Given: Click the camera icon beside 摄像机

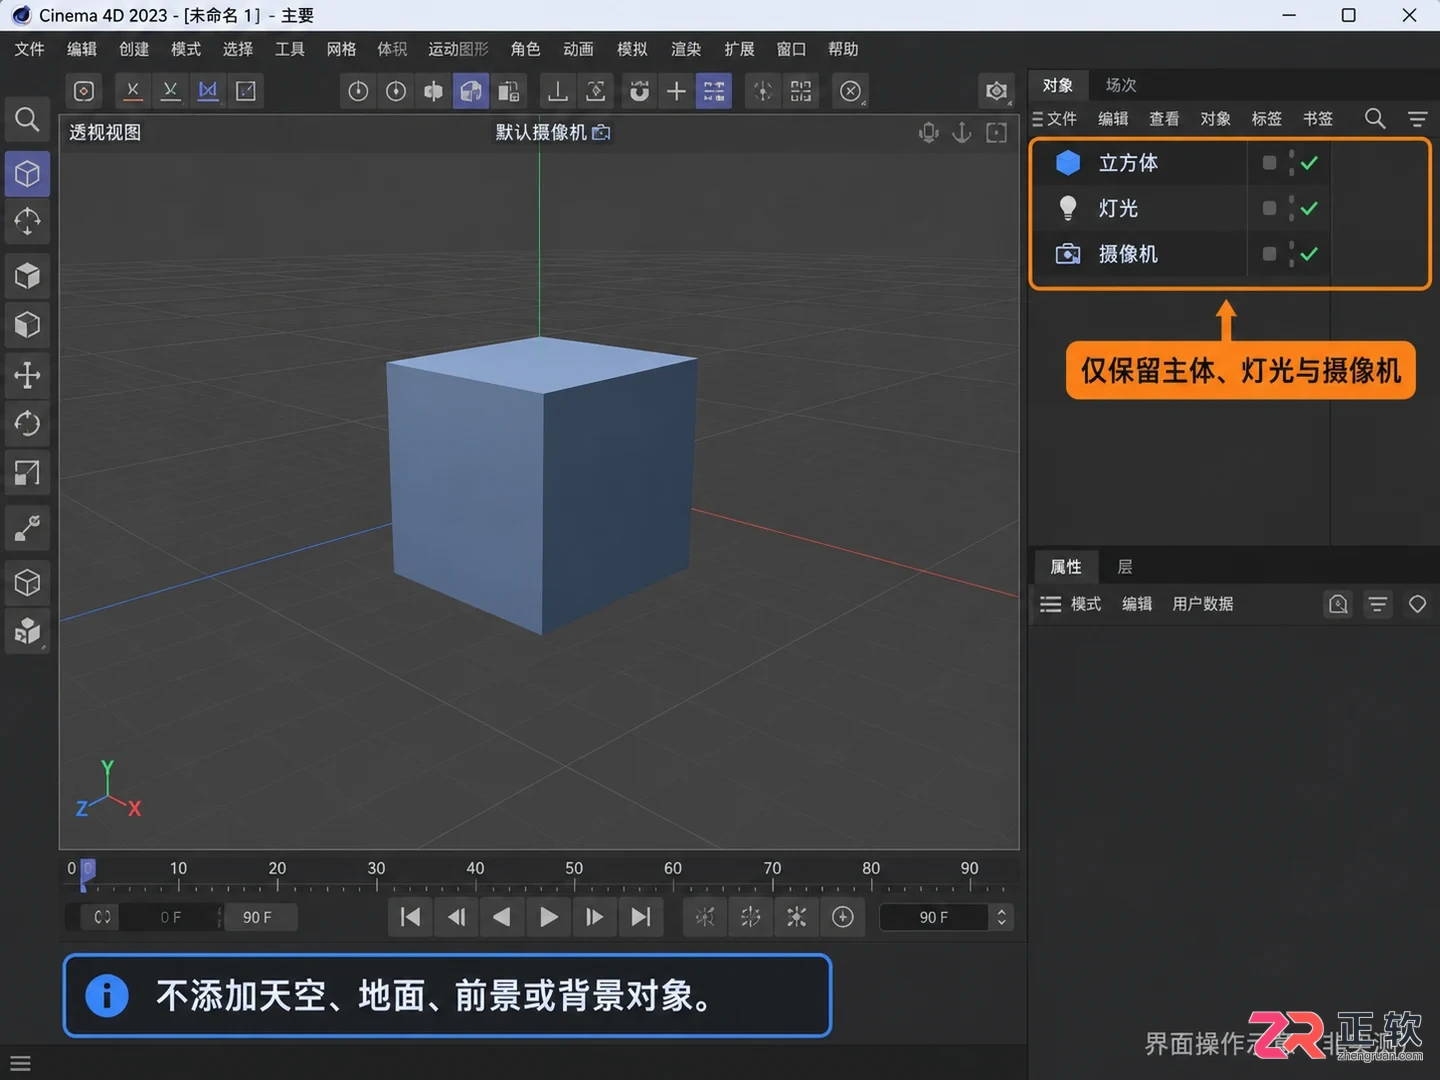Looking at the screenshot, I should [1068, 254].
